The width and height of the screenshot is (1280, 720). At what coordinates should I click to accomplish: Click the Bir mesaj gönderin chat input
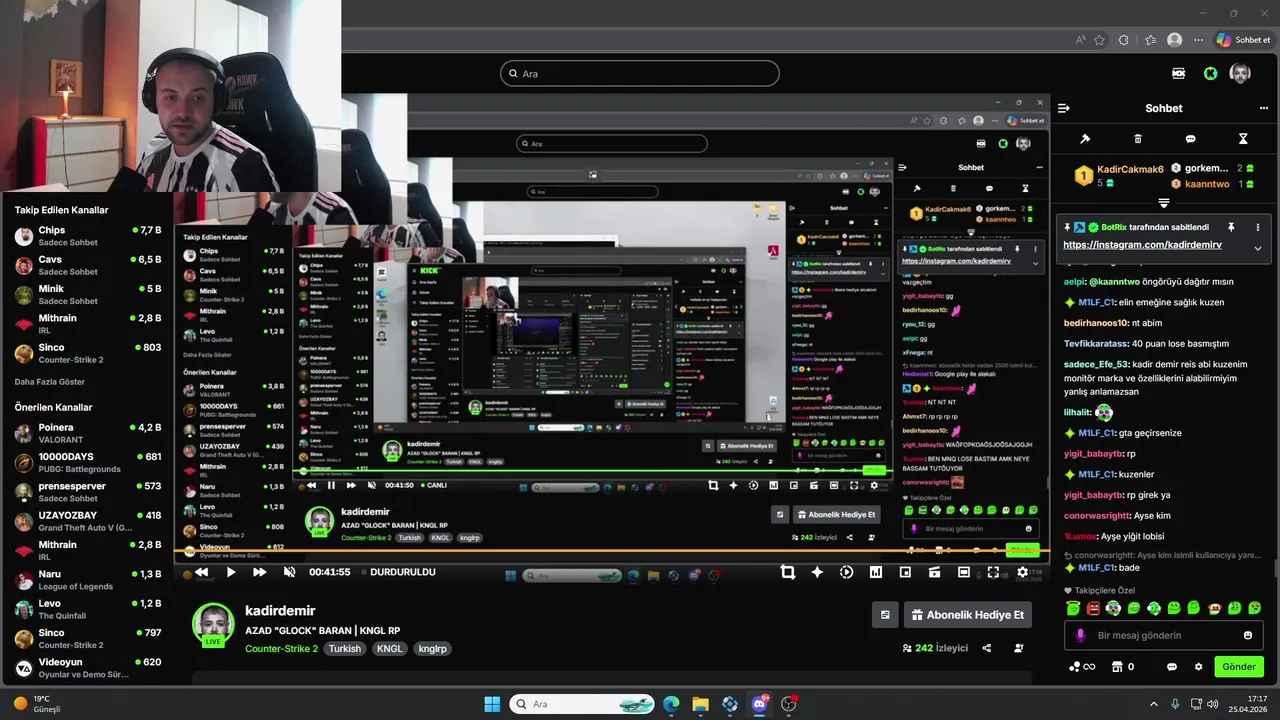[x=1164, y=635]
